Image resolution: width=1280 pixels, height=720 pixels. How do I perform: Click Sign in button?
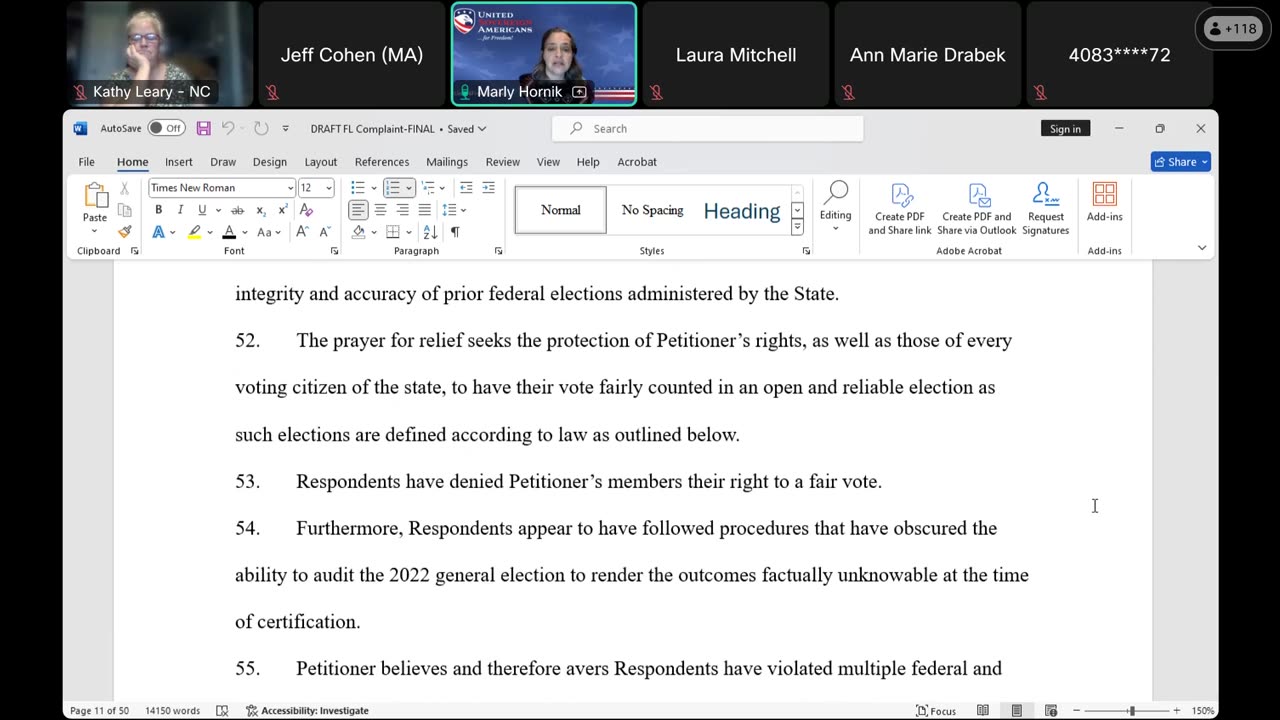1065,128
